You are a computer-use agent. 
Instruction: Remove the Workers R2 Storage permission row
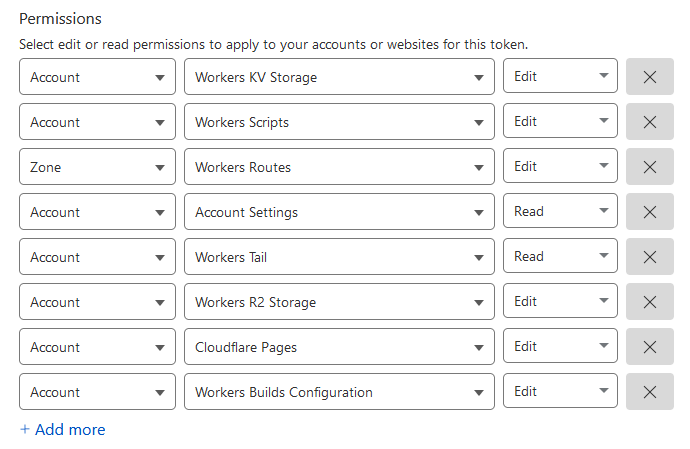tap(650, 302)
